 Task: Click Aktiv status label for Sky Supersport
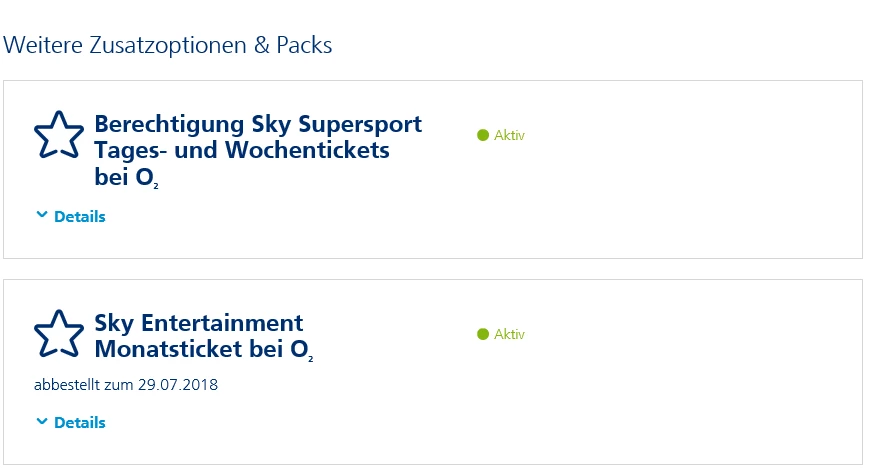509,136
